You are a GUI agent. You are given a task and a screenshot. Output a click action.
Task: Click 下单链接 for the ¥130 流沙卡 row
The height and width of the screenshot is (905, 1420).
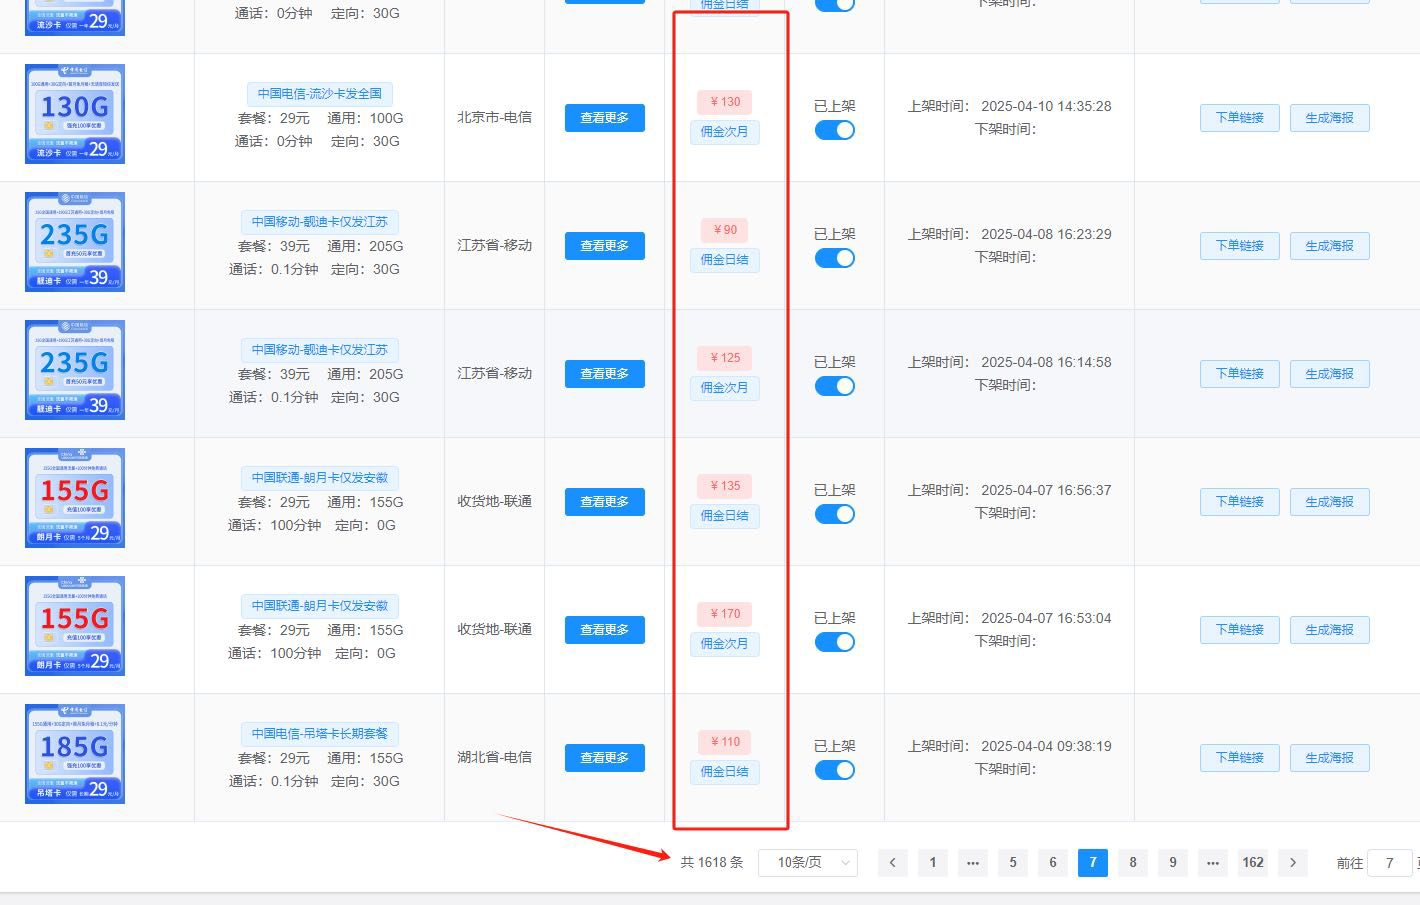1240,118
